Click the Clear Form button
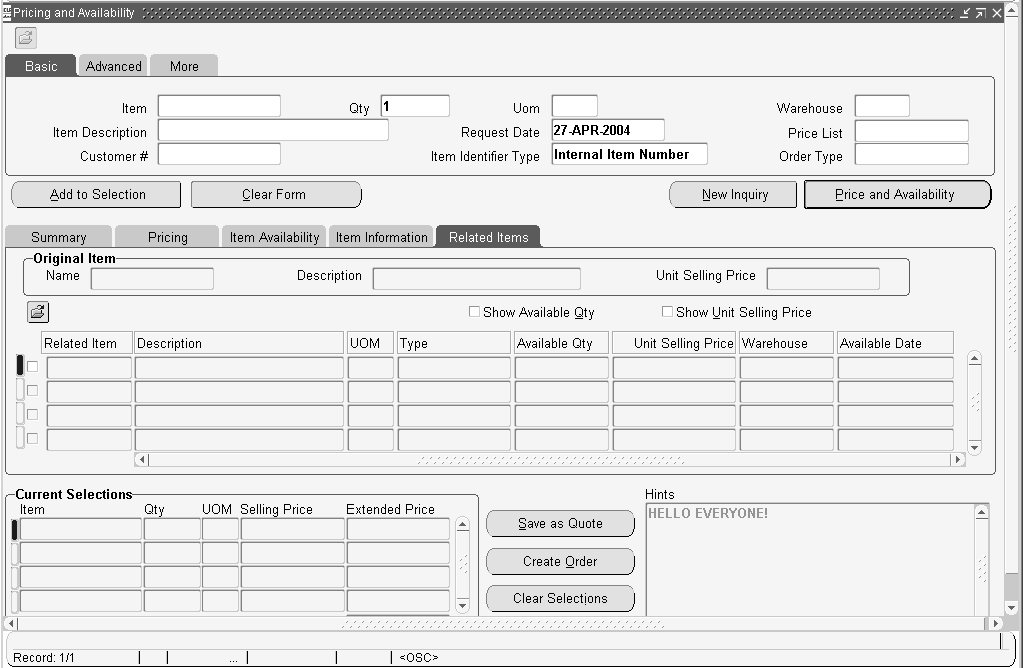 [276, 194]
